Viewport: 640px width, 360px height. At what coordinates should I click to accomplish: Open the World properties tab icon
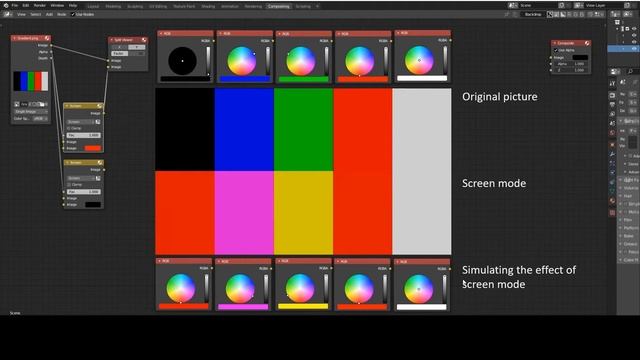[612, 133]
